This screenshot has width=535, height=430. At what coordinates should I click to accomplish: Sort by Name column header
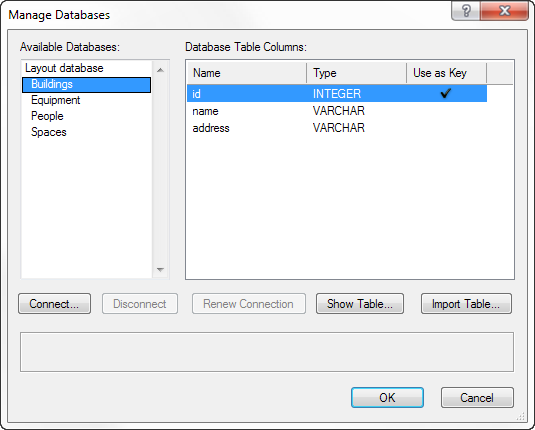(x=247, y=73)
